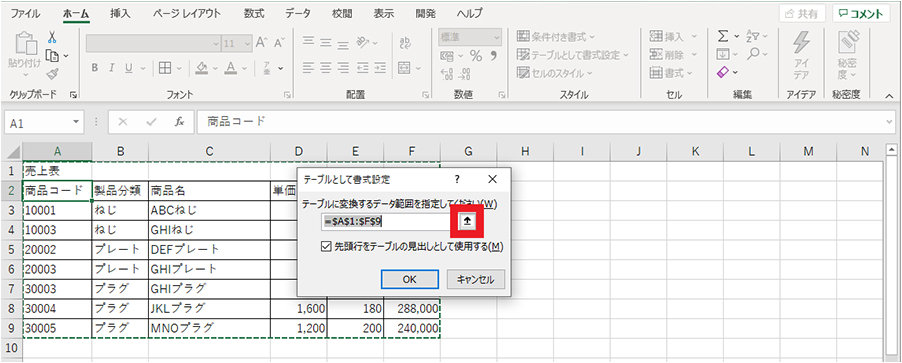This screenshot has height=363, width=902.
Task: Switch to the データ tab
Action: tap(298, 14)
